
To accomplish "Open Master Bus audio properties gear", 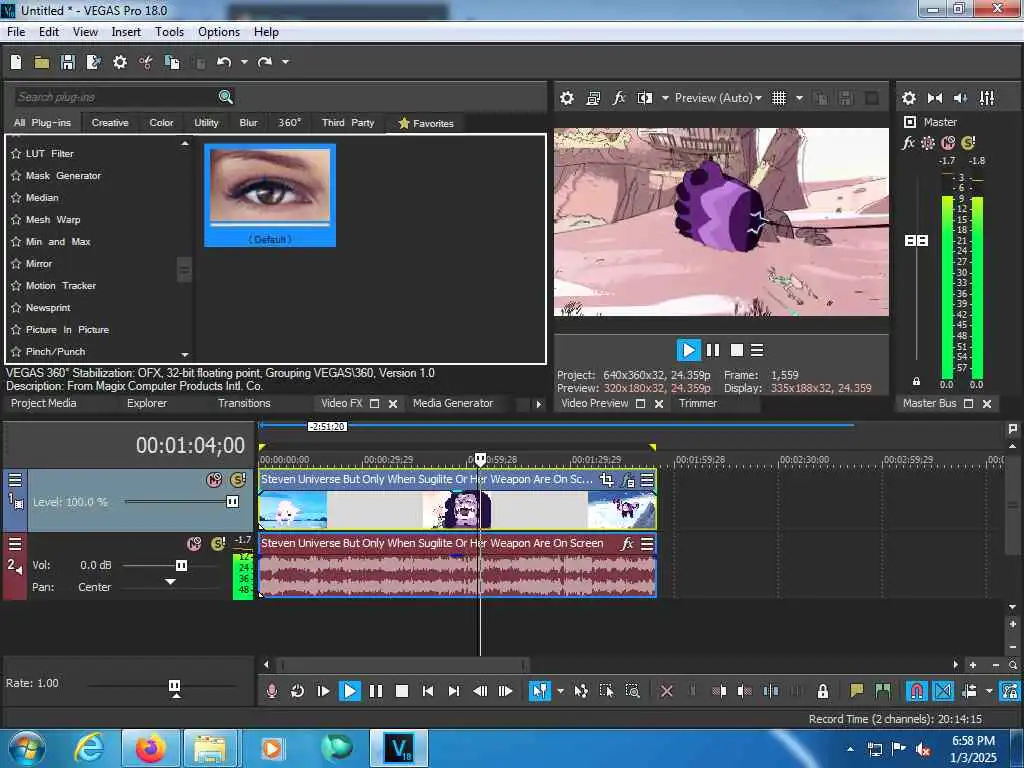I will click(x=908, y=98).
